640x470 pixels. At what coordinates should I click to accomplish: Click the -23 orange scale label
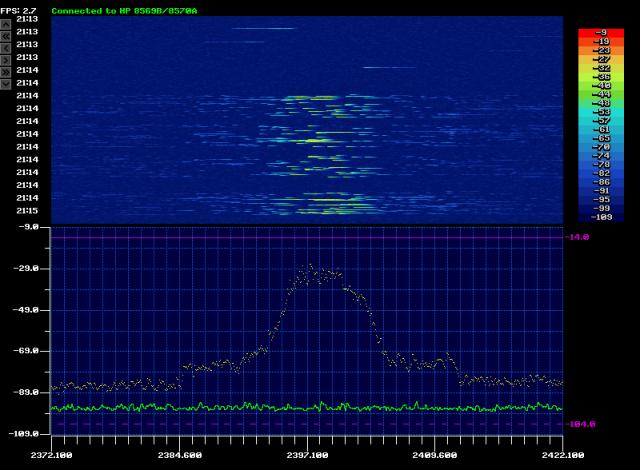coord(602,51)
